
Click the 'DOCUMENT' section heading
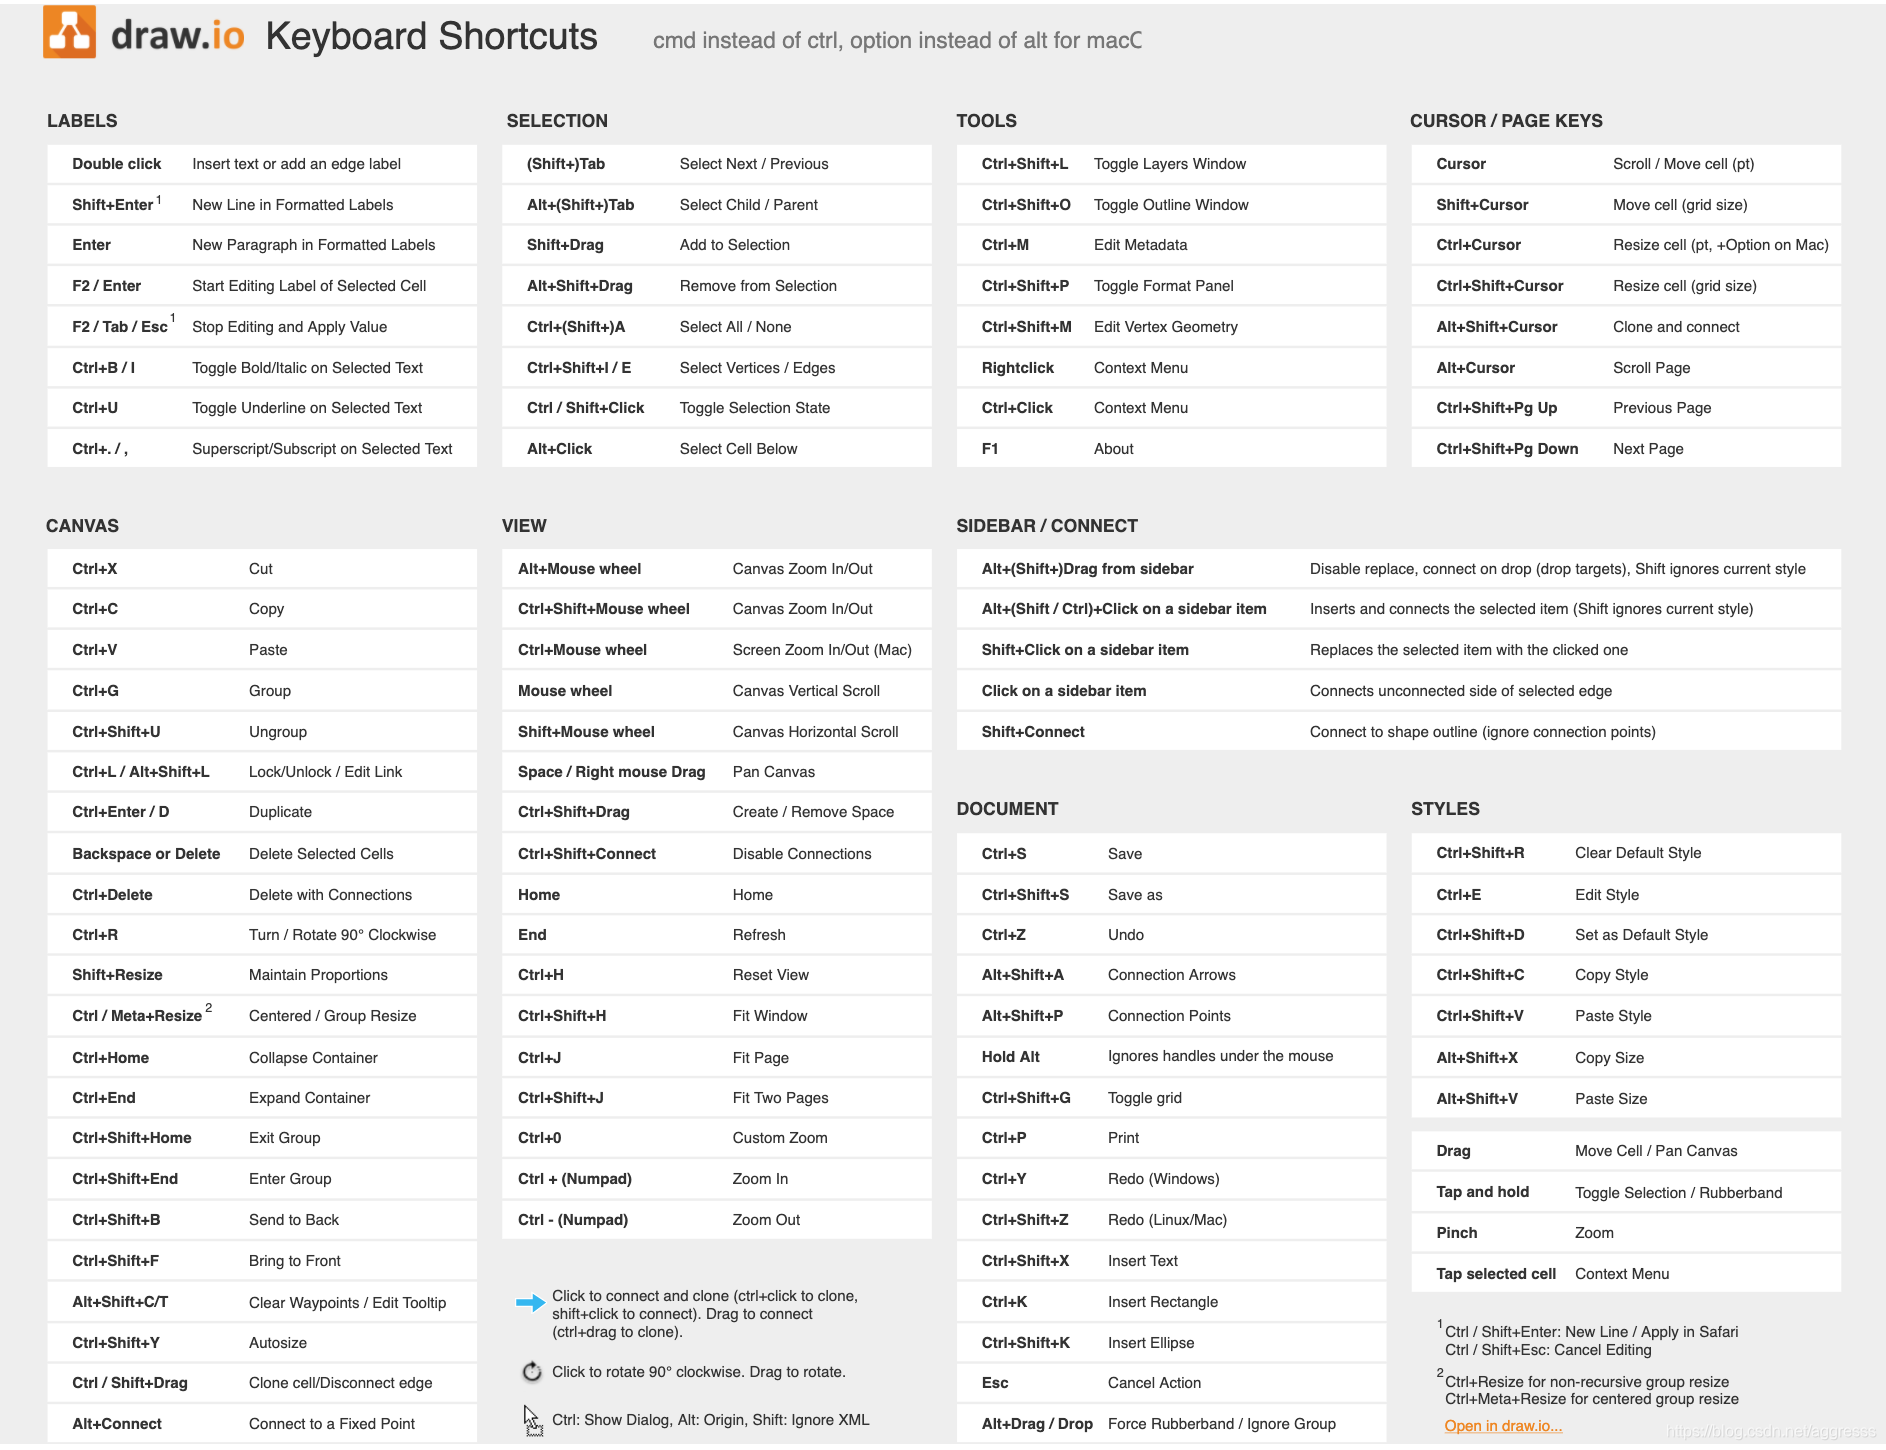[1007, 809]
